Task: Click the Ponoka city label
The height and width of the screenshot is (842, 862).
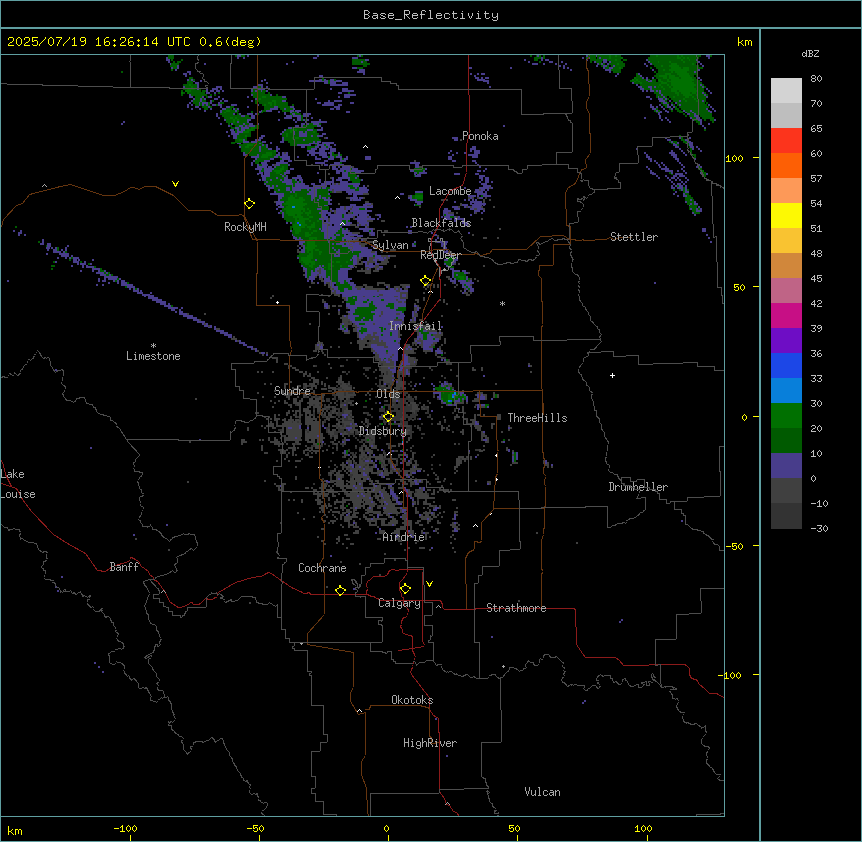Action: click(x=480, y=136)
